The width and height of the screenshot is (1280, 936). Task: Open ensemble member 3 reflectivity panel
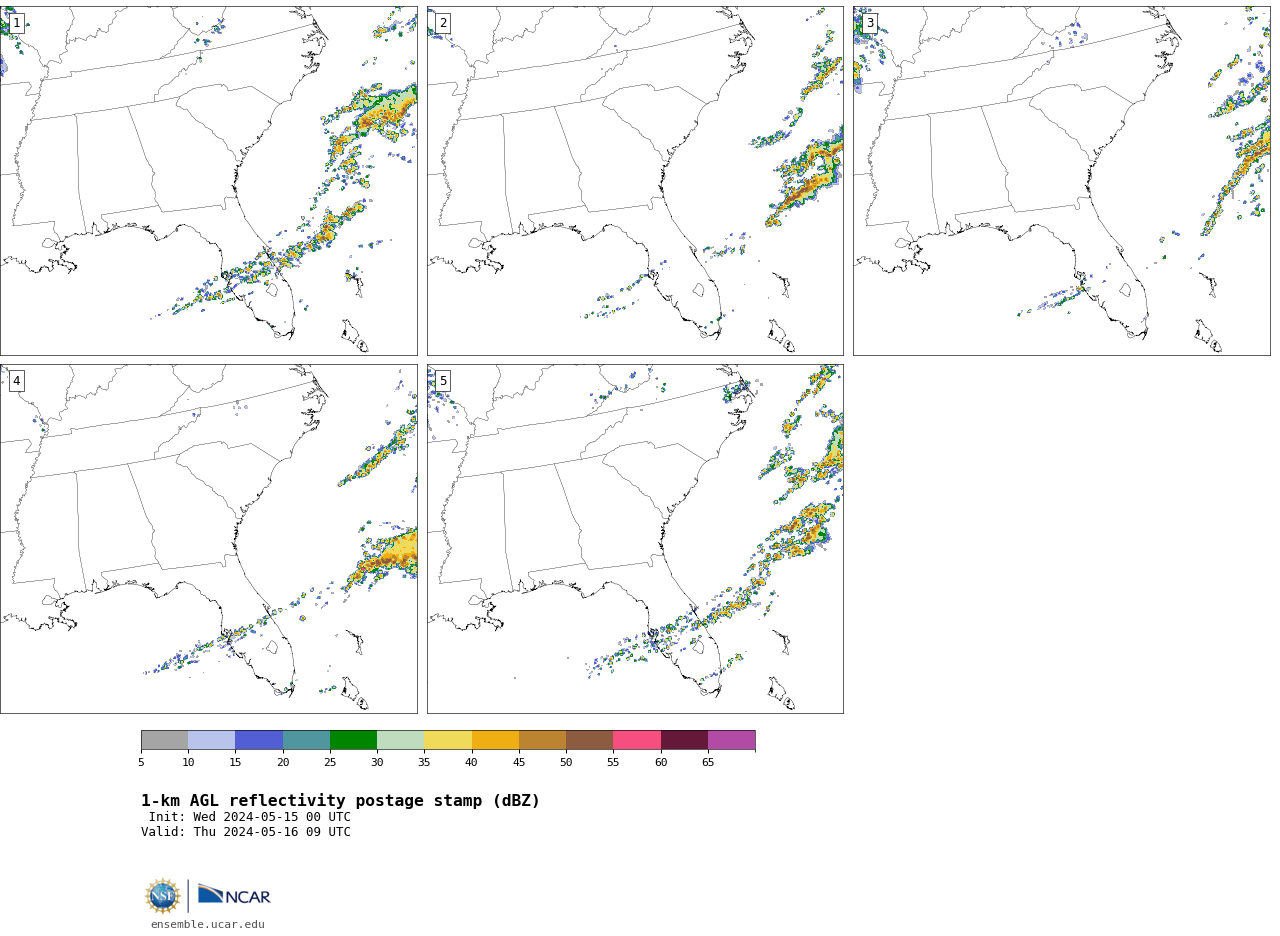(x=1062, y=181)
